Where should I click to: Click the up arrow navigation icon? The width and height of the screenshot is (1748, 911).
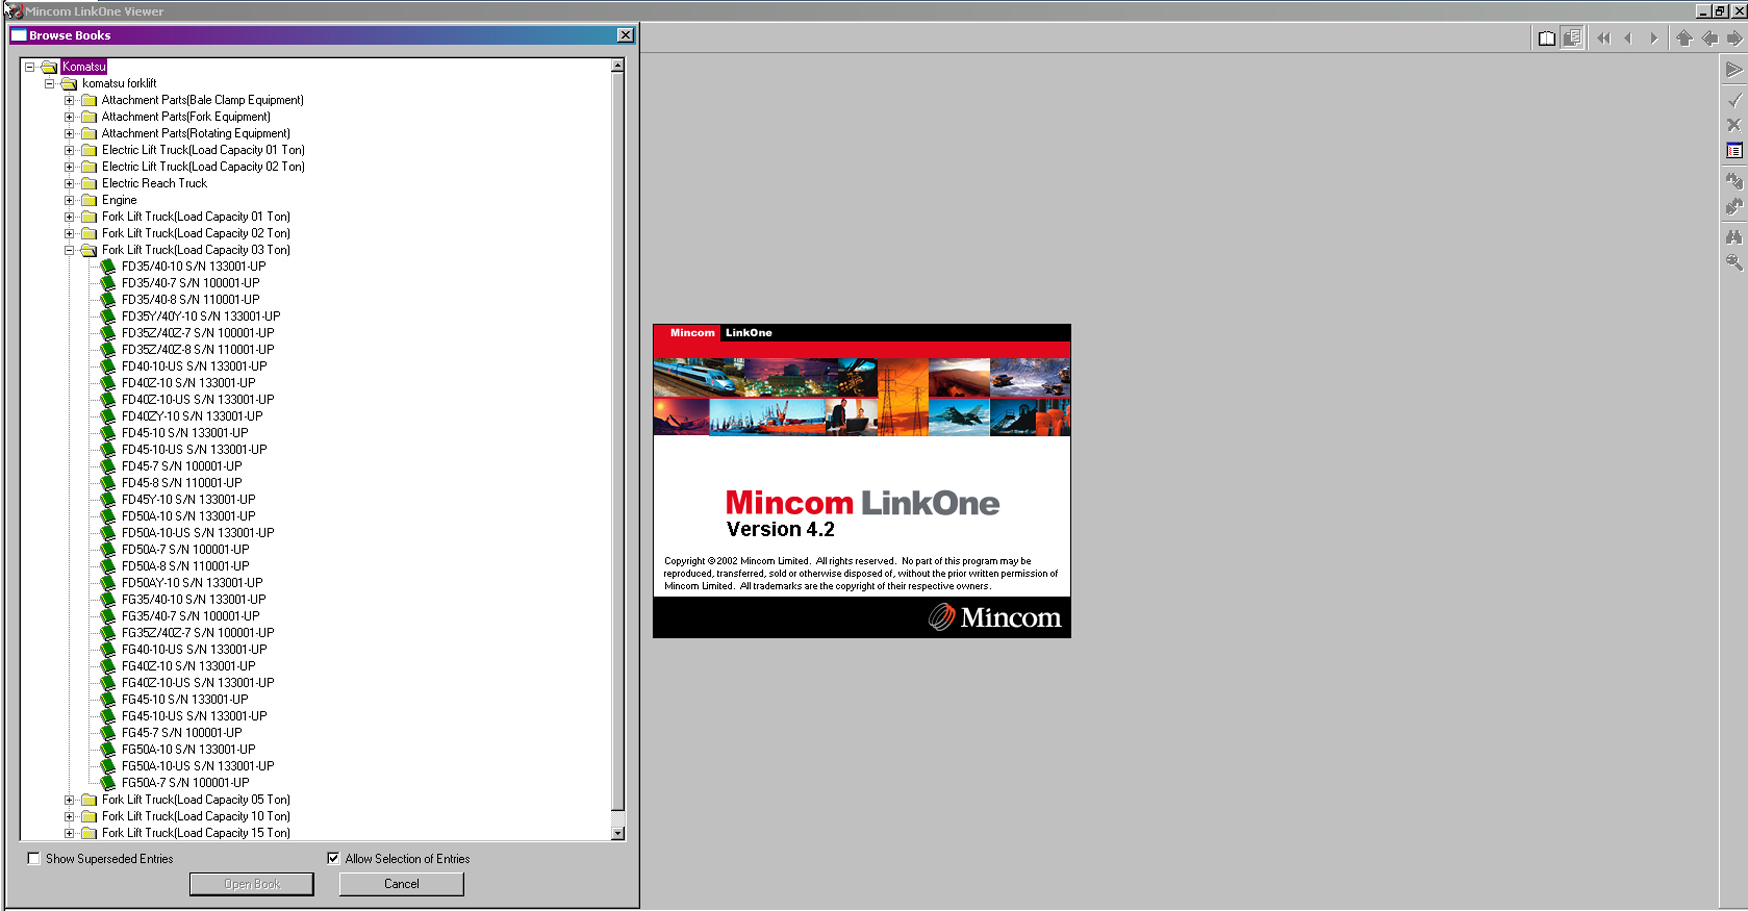(1684, 38)
